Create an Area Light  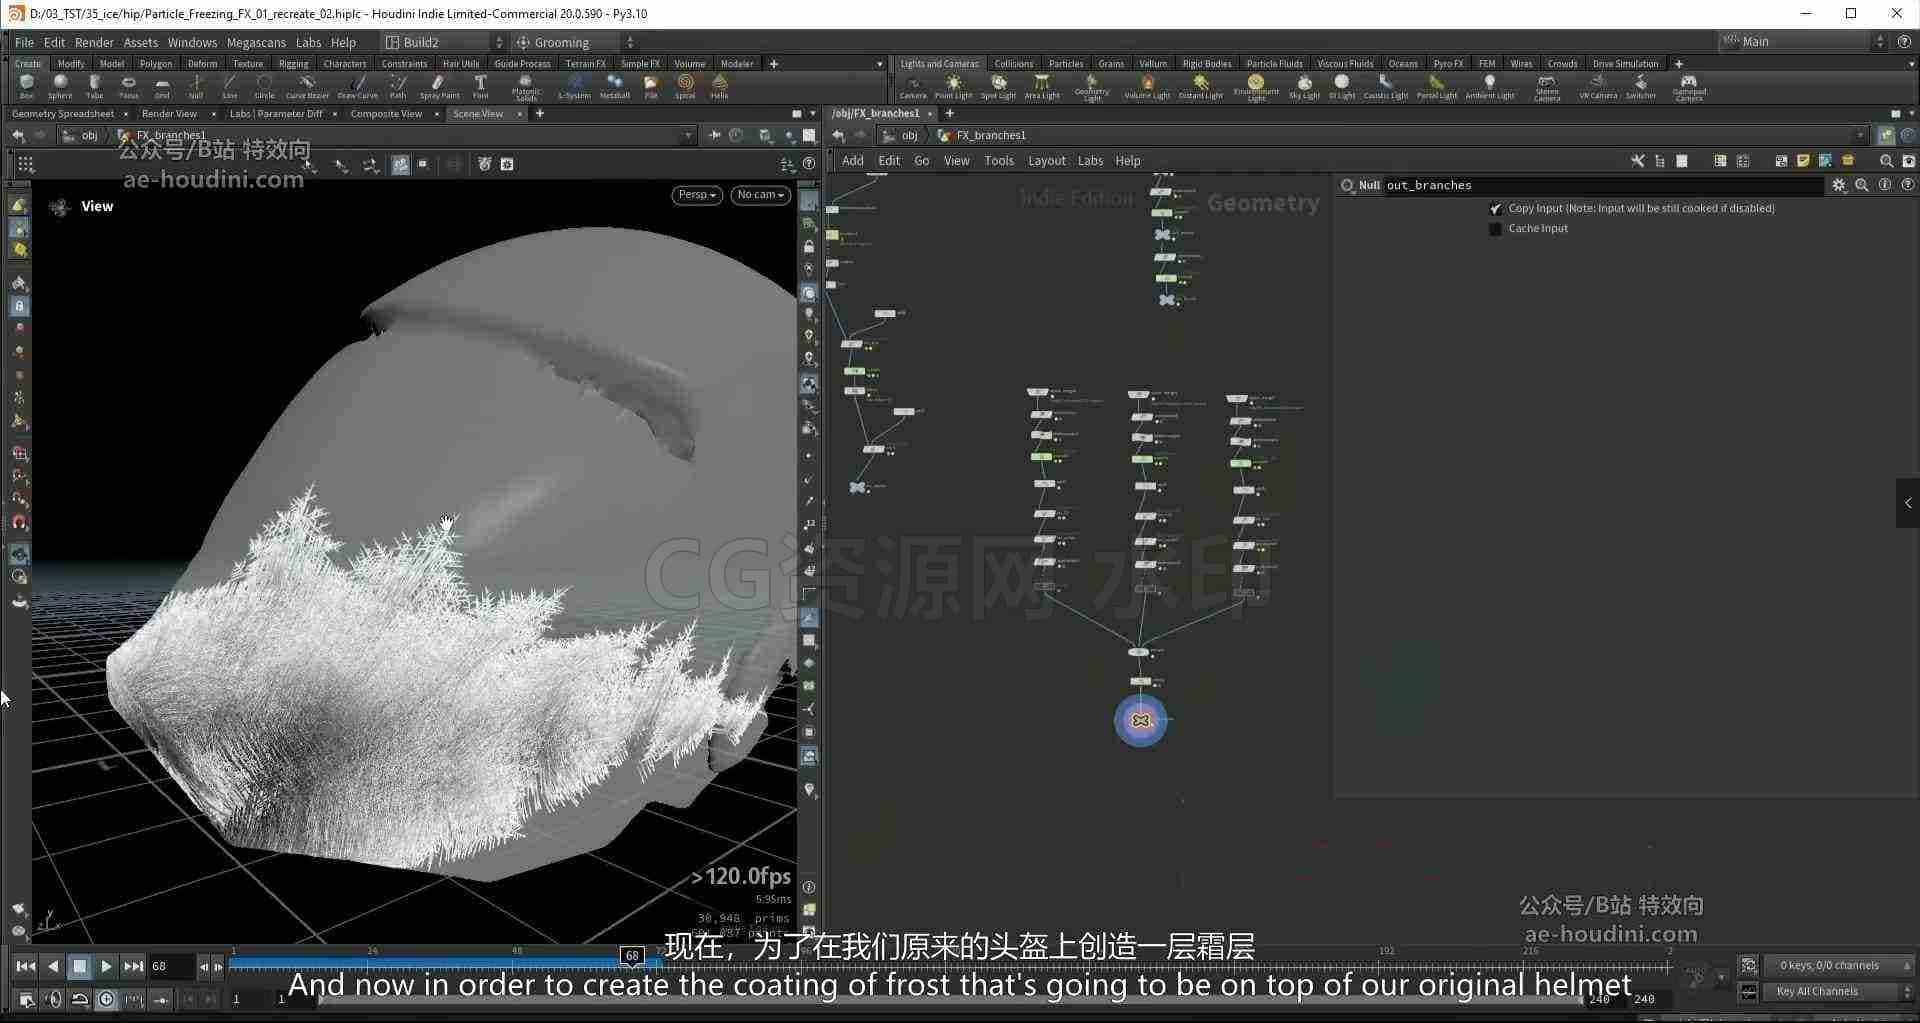pyautogui.click(x=1042, y=86)
